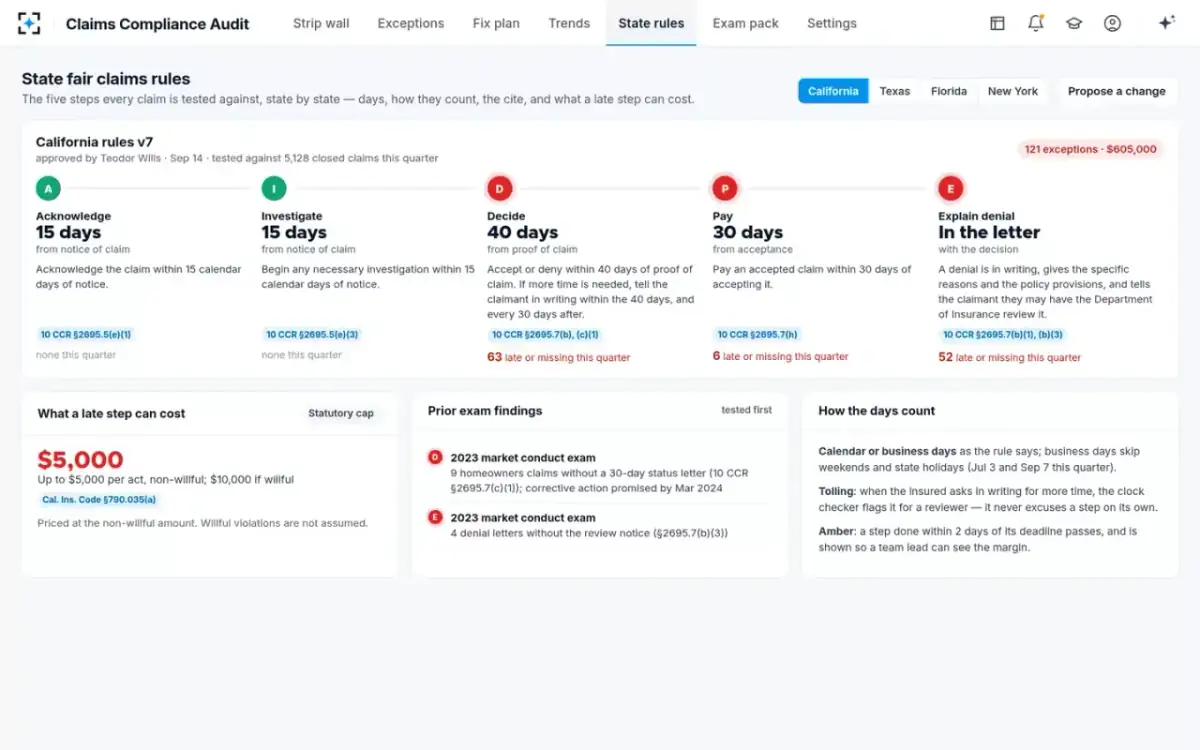This screenshot has height=750, width=1200.
Task: Open the graduation cap learning icon
Action: coord(1074,23)
